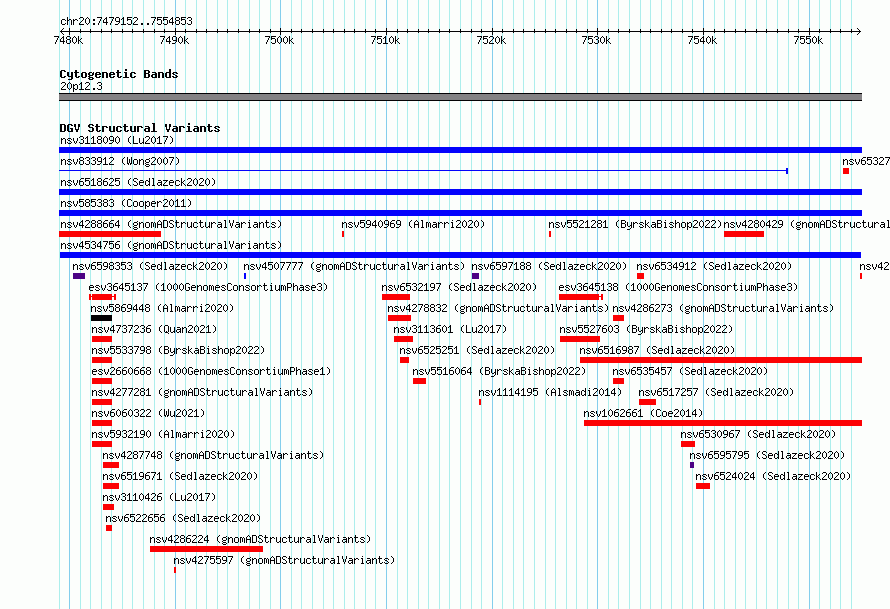
Task: Open nsv6060322 (Wu2021) label
Action: tap(148, 413)
